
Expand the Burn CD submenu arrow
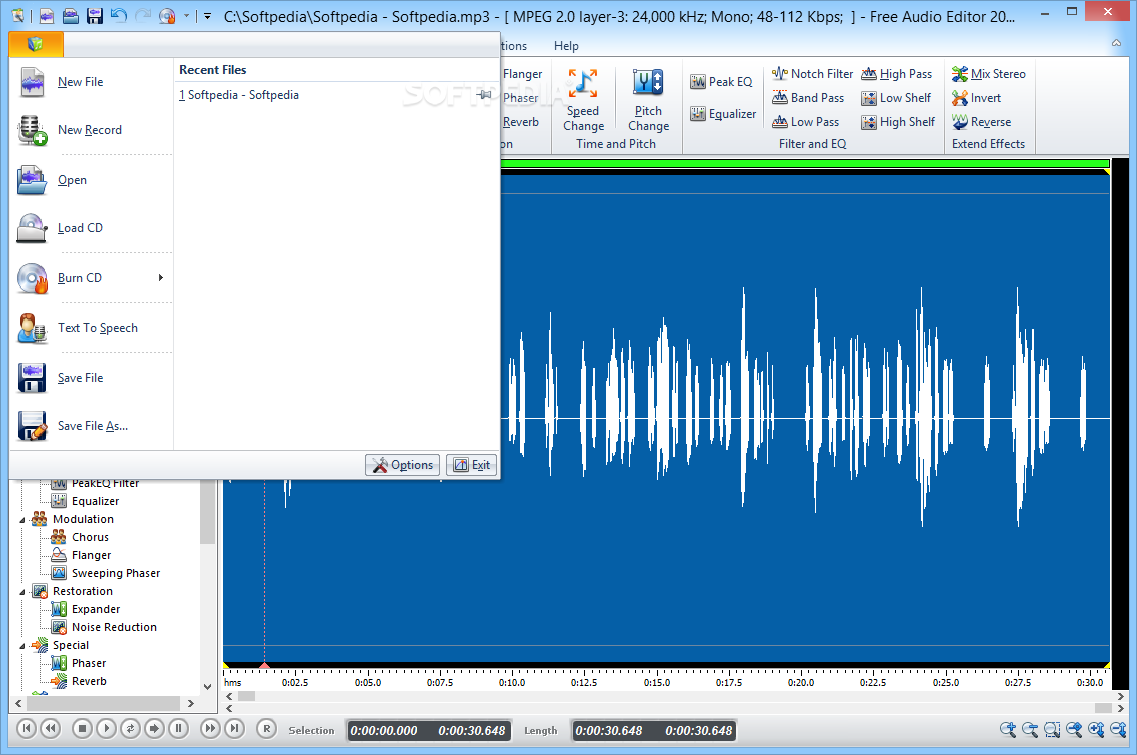(161, 278)
